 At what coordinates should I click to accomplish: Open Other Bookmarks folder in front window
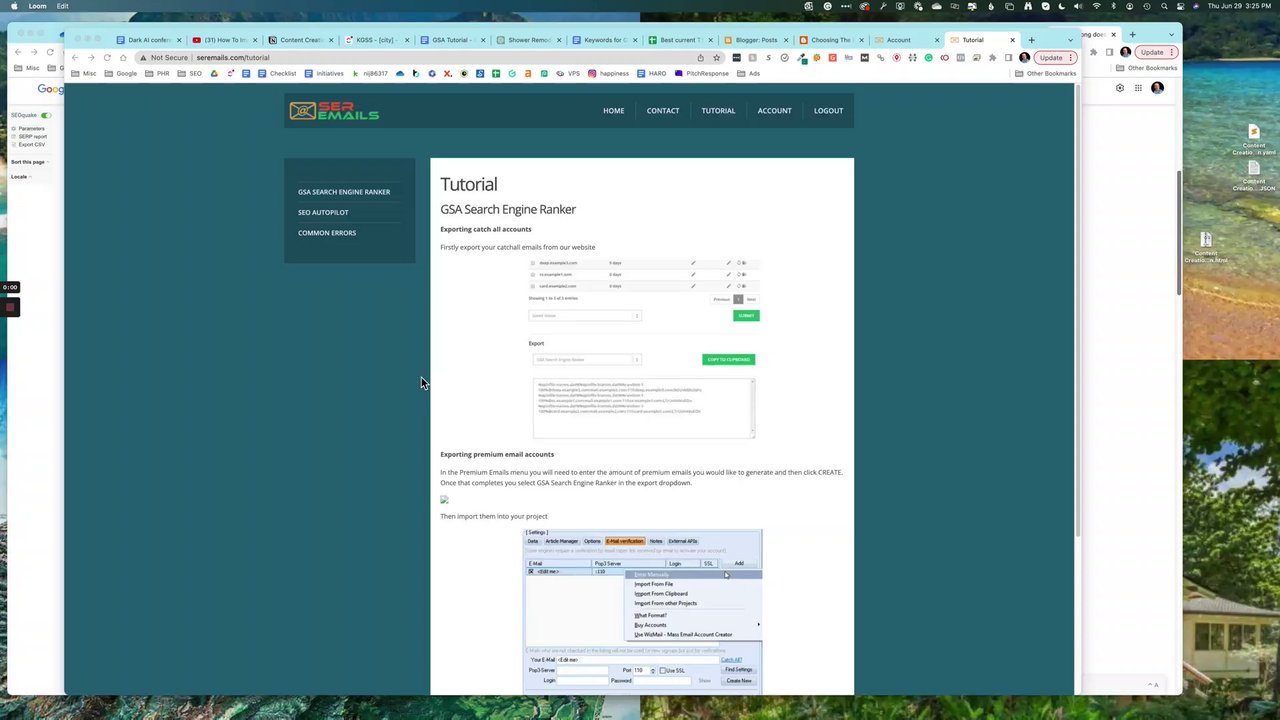pyautogui.click(x=1045, y=73)
